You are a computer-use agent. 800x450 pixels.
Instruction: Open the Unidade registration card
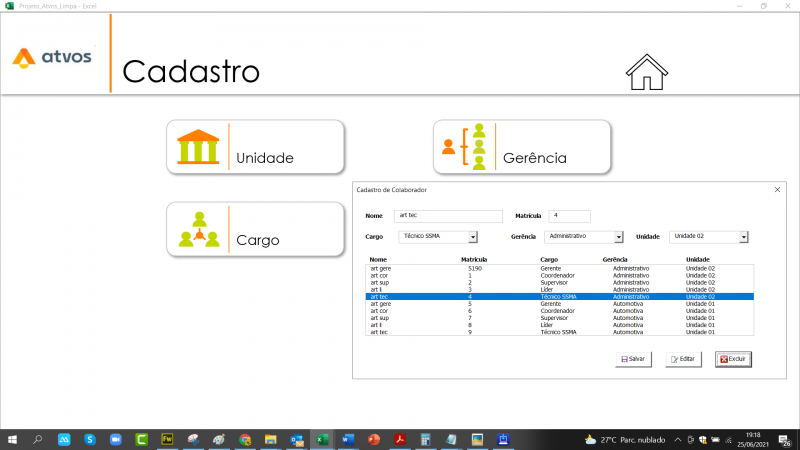coord(255,147)
